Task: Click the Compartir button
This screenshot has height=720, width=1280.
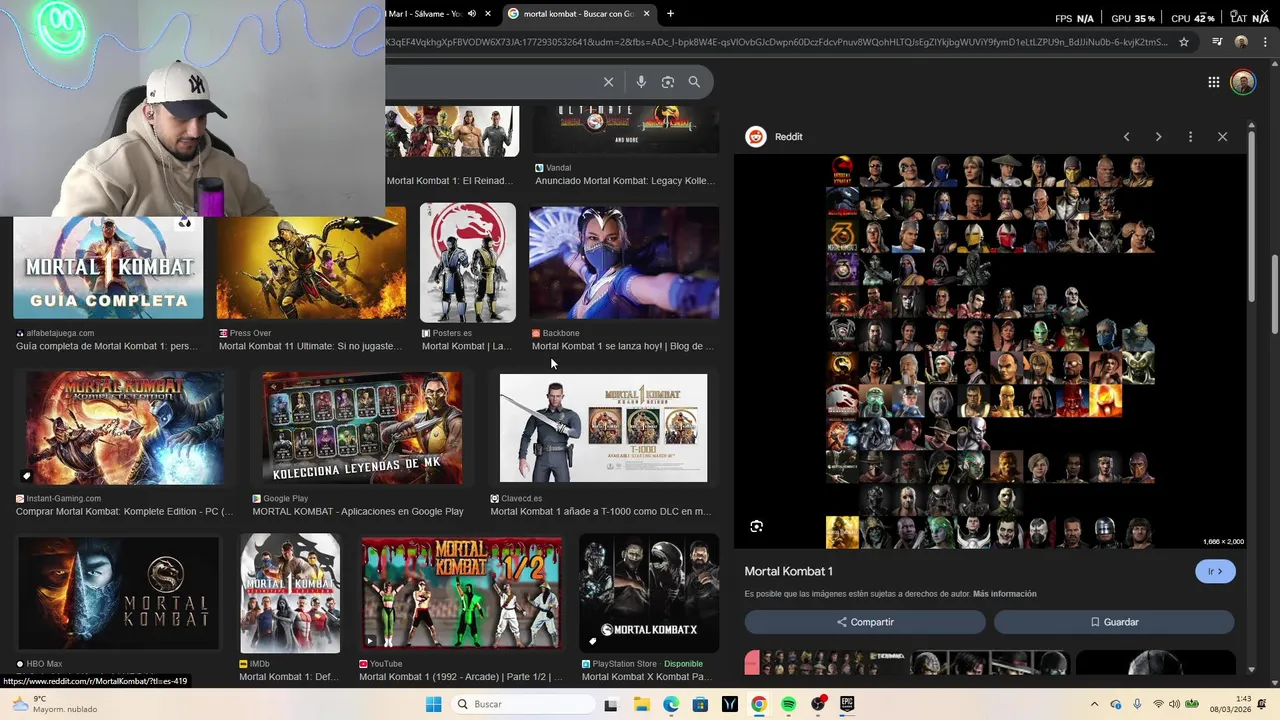Action: (865, 622)
